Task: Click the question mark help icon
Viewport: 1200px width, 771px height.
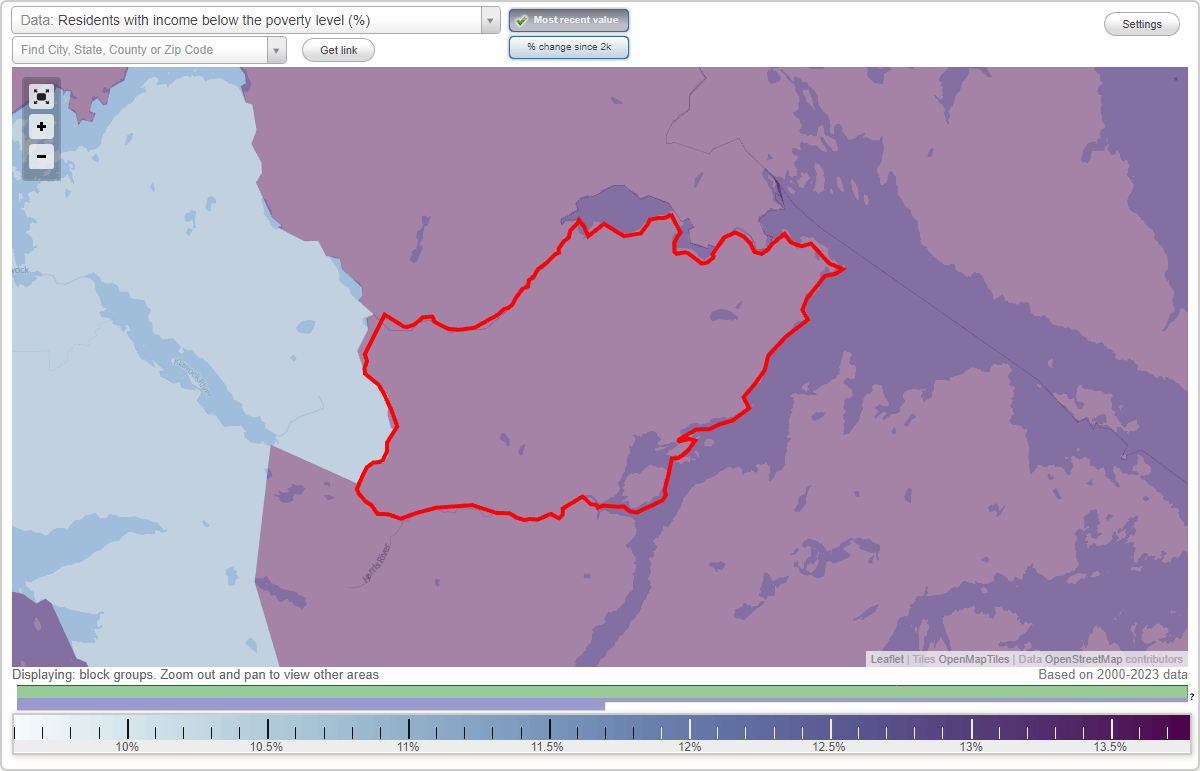Action: 1192,696
